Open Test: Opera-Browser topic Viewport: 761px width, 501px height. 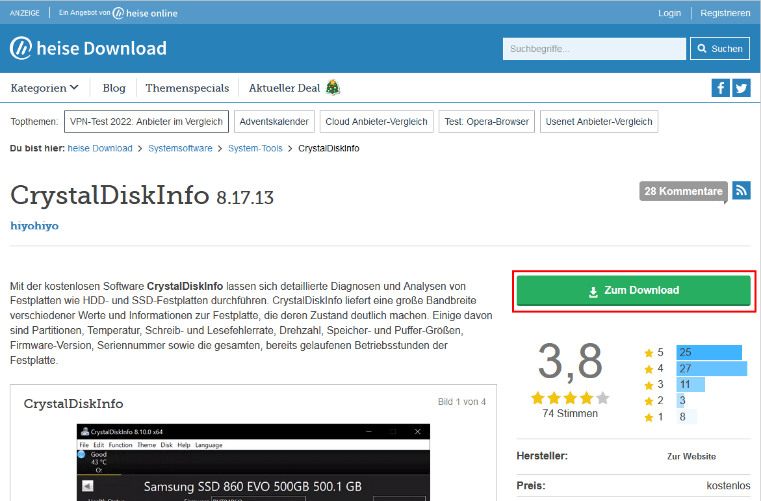pyautogui.click(x=486, y=121)
